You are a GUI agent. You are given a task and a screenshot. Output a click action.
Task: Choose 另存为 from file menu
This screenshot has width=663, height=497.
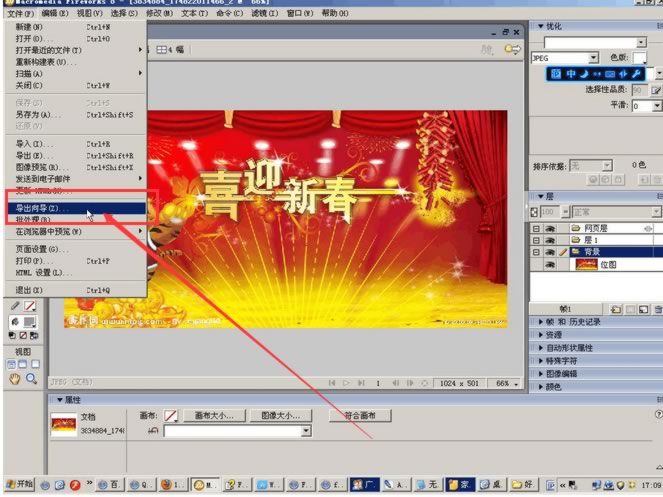(x=76, y=115)
